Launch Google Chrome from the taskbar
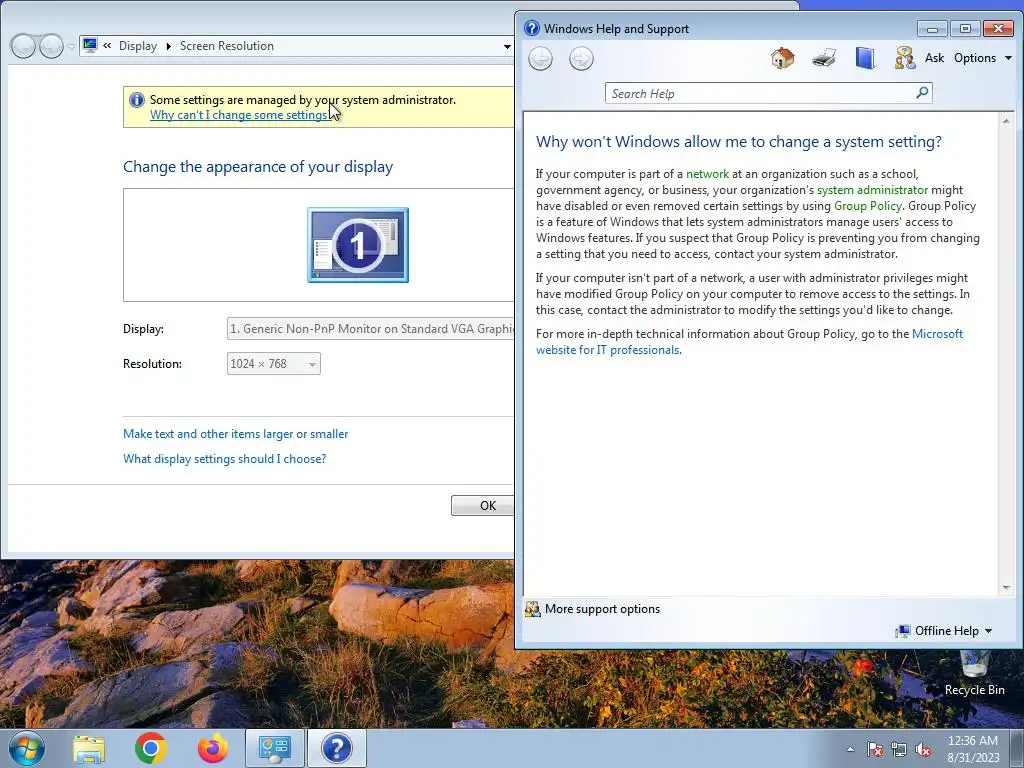Viewport: 1024px width, 768px height. click(x=150, y=748)
